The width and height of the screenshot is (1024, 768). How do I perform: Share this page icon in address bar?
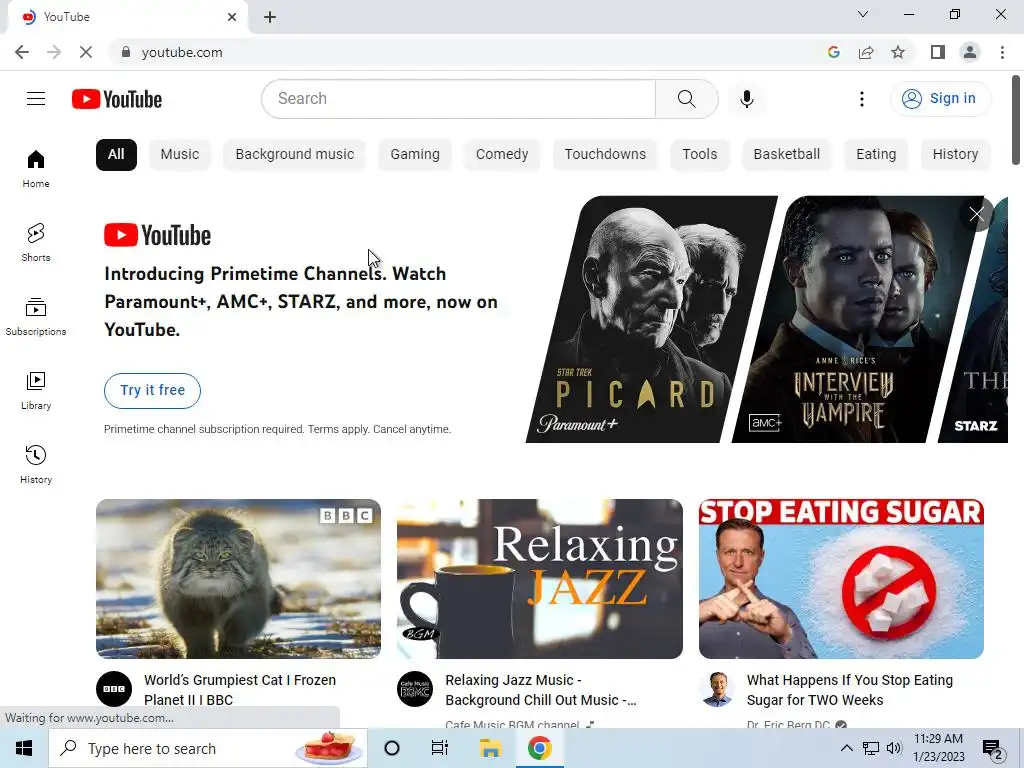tap(866, 52)
